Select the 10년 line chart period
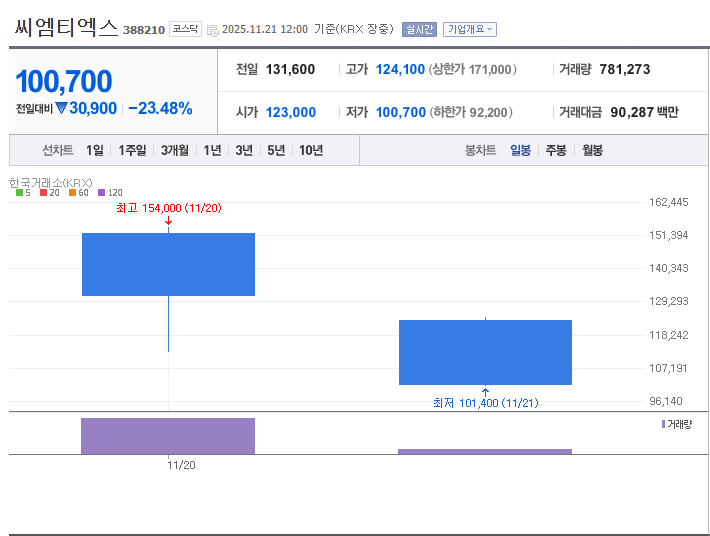The width and height of the screenshot is (710, 536). [311, 150]
